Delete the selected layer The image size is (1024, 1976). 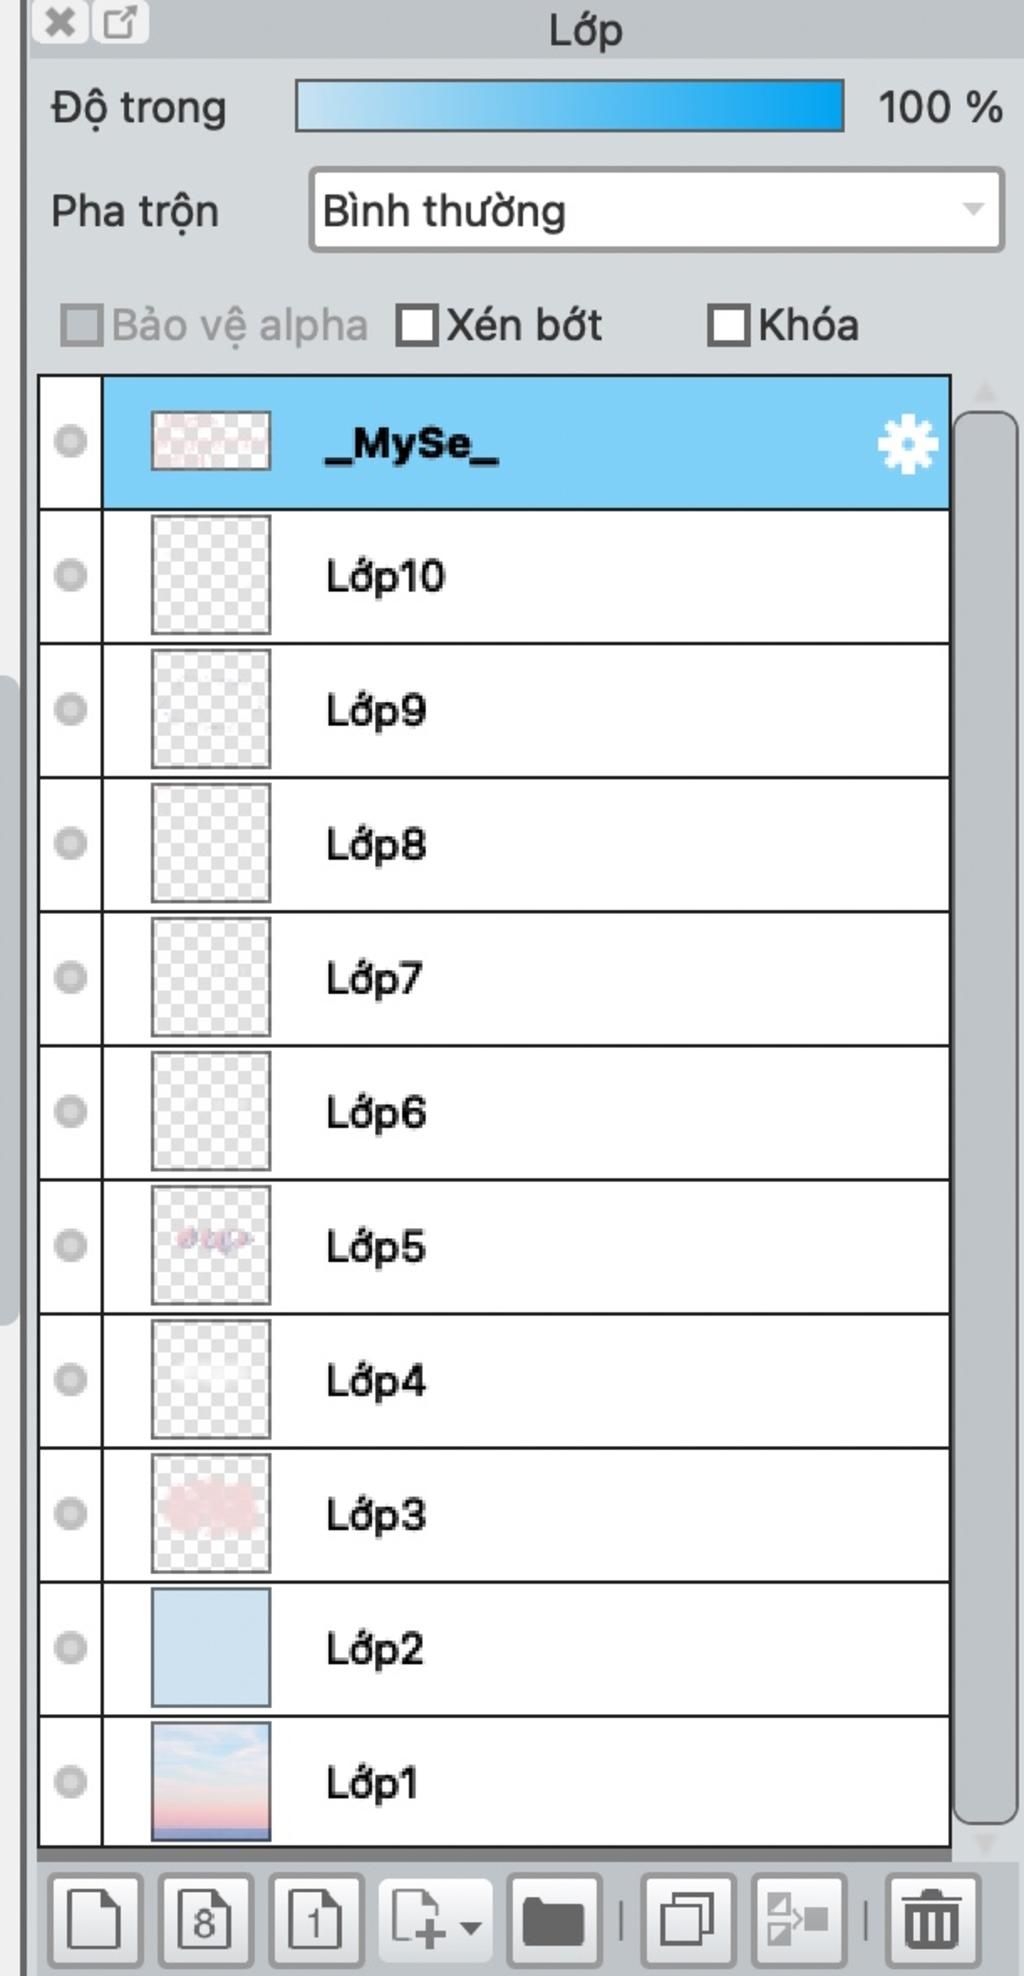click(931, 1919)
